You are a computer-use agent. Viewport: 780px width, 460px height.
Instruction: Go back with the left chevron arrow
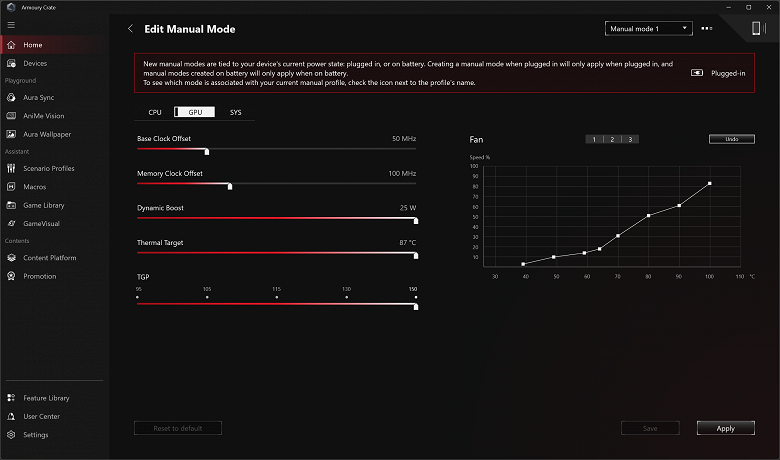point(130,29)
